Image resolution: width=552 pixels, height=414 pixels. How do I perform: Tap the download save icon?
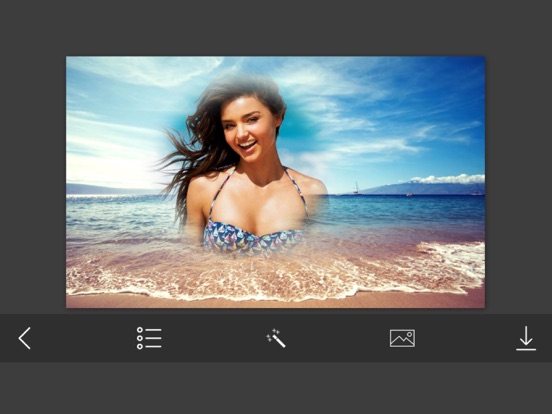pyautogui.click(x=526, y=338)
